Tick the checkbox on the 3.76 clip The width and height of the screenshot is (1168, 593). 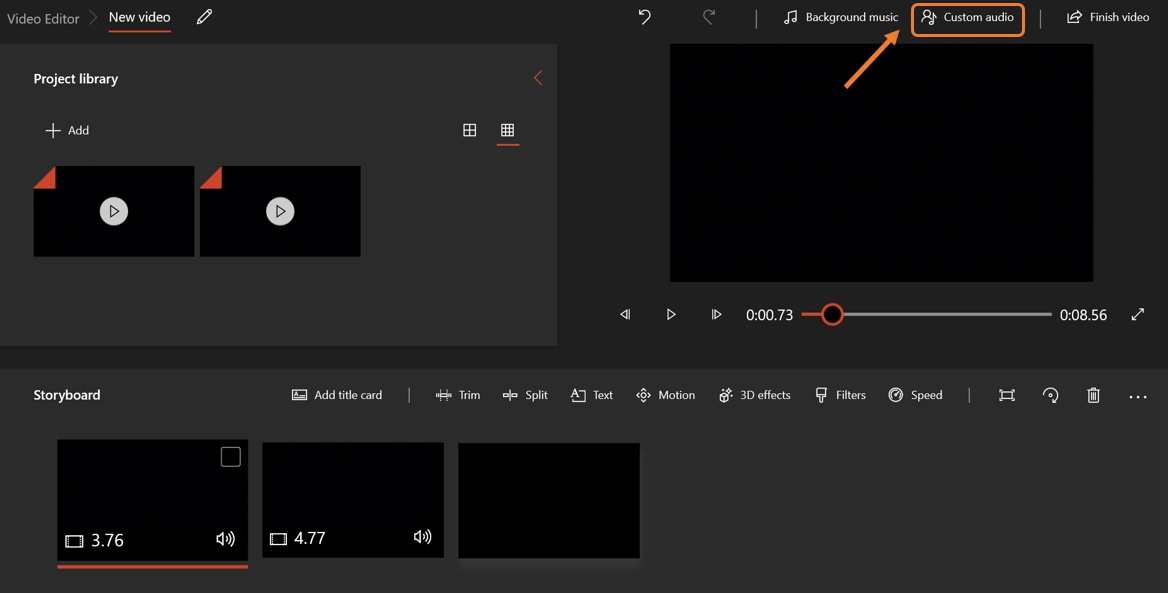pyautogui.click(x=231, y=457)
